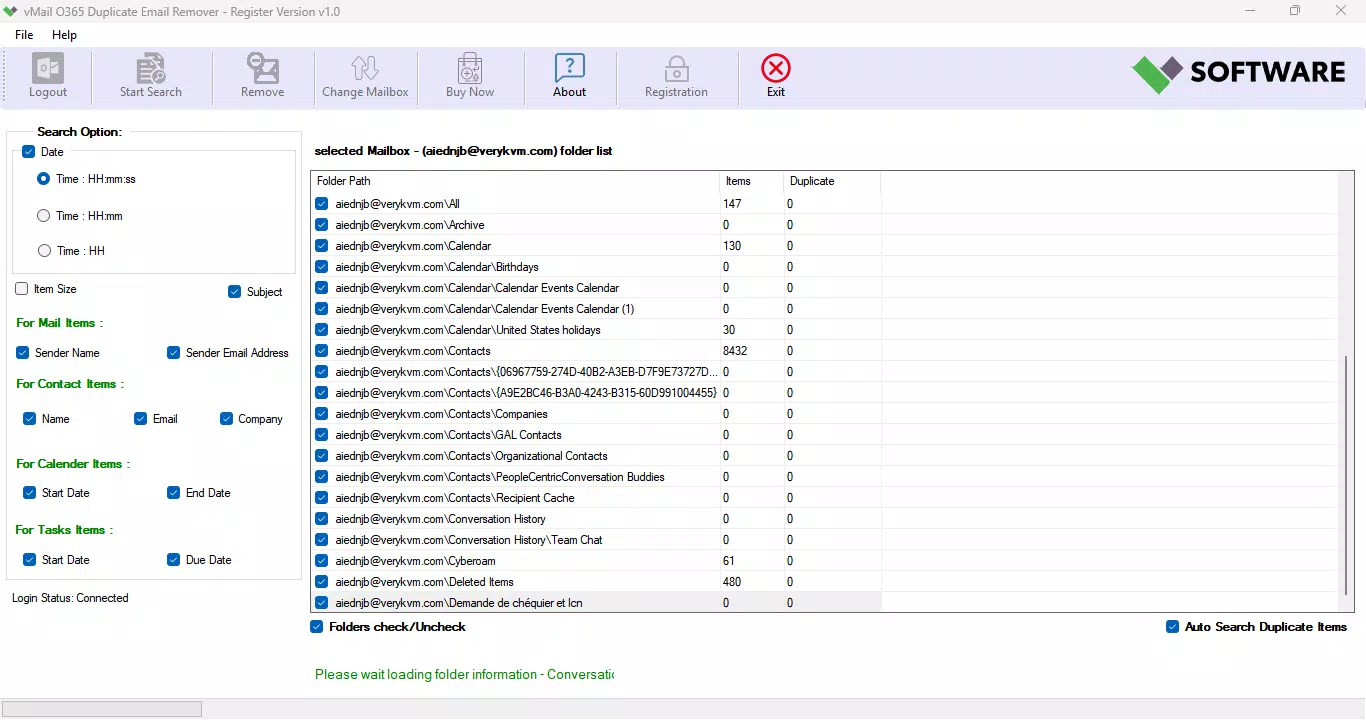
Task: Click the Duplicate column header
Action: point(832,181)
